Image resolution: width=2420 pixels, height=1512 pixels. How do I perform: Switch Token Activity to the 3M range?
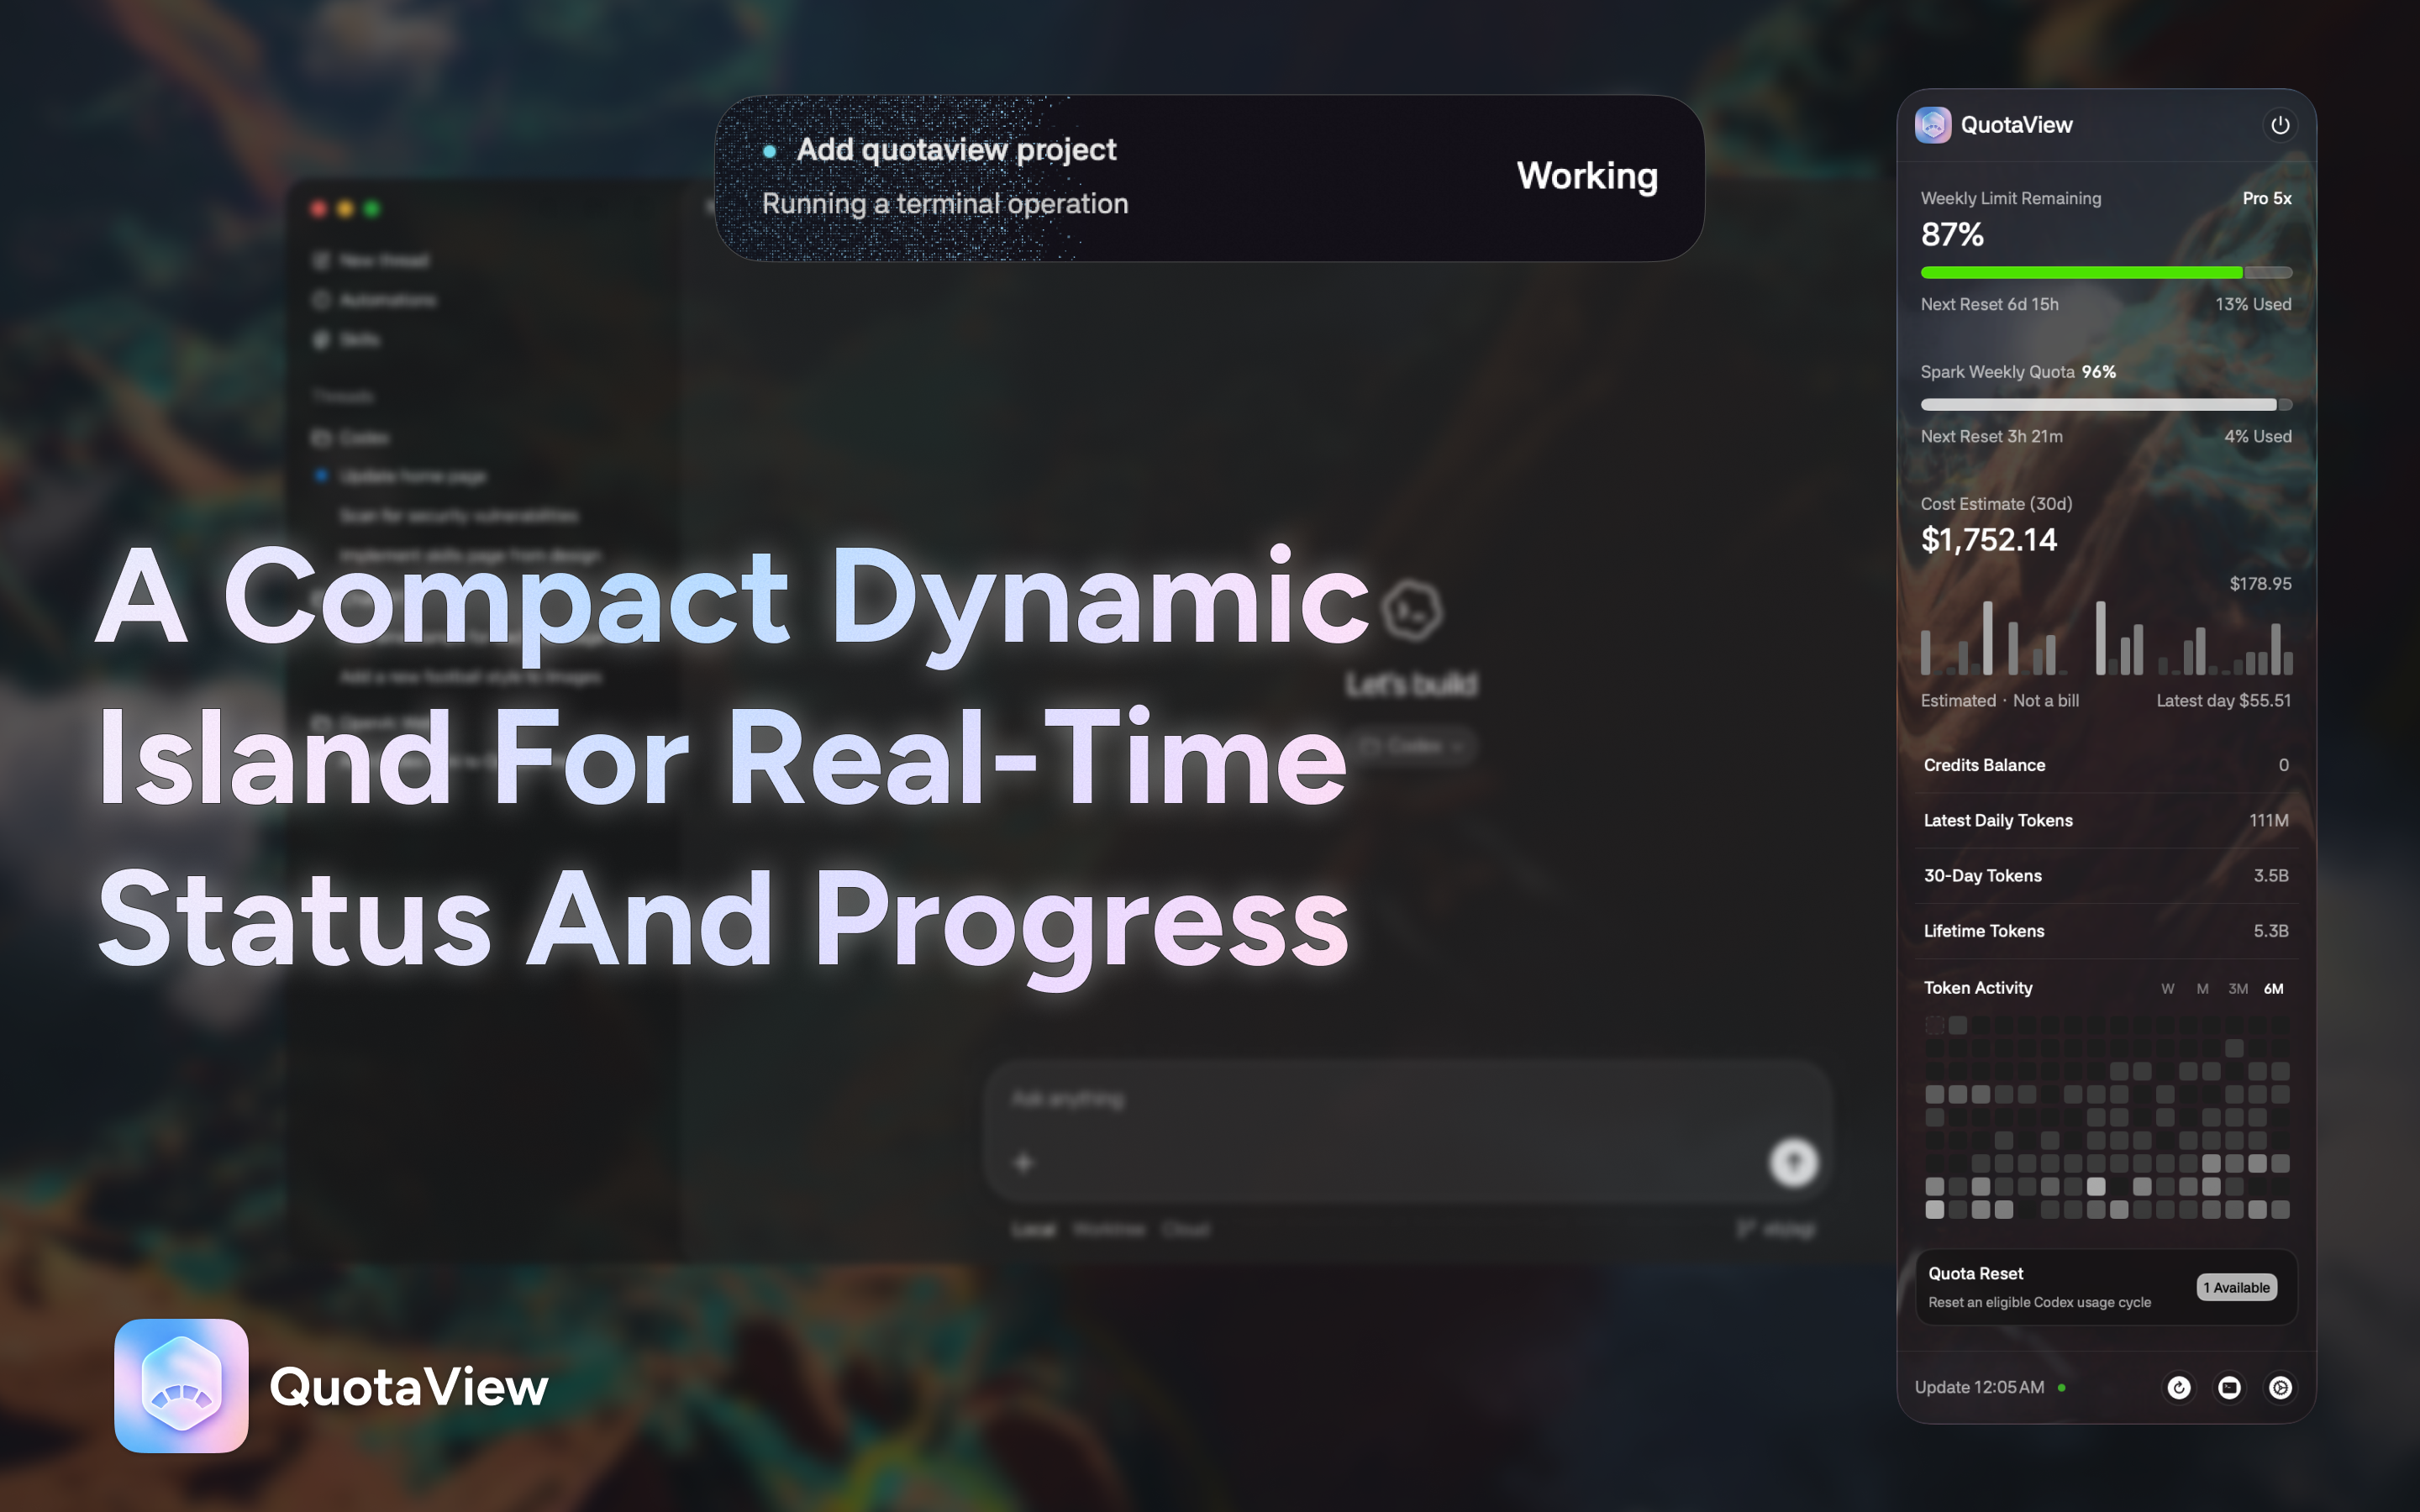[2238, 989]
